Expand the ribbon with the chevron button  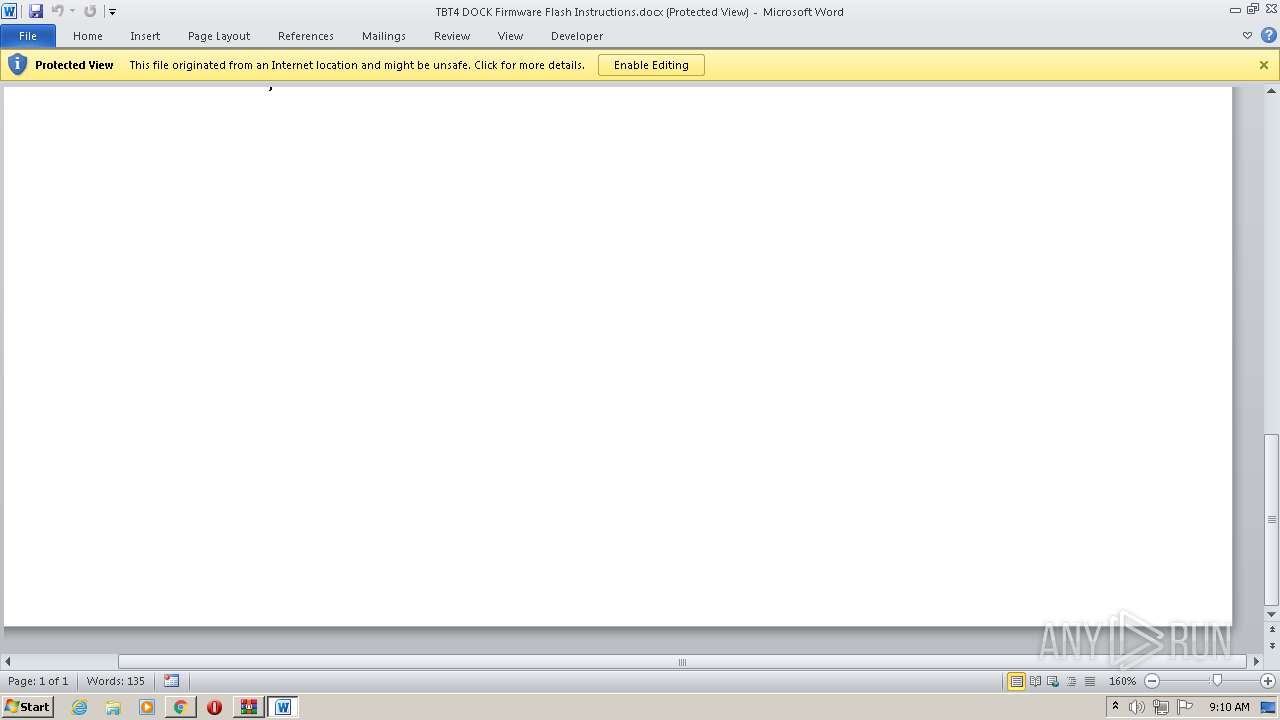[x=1247, y=36]
